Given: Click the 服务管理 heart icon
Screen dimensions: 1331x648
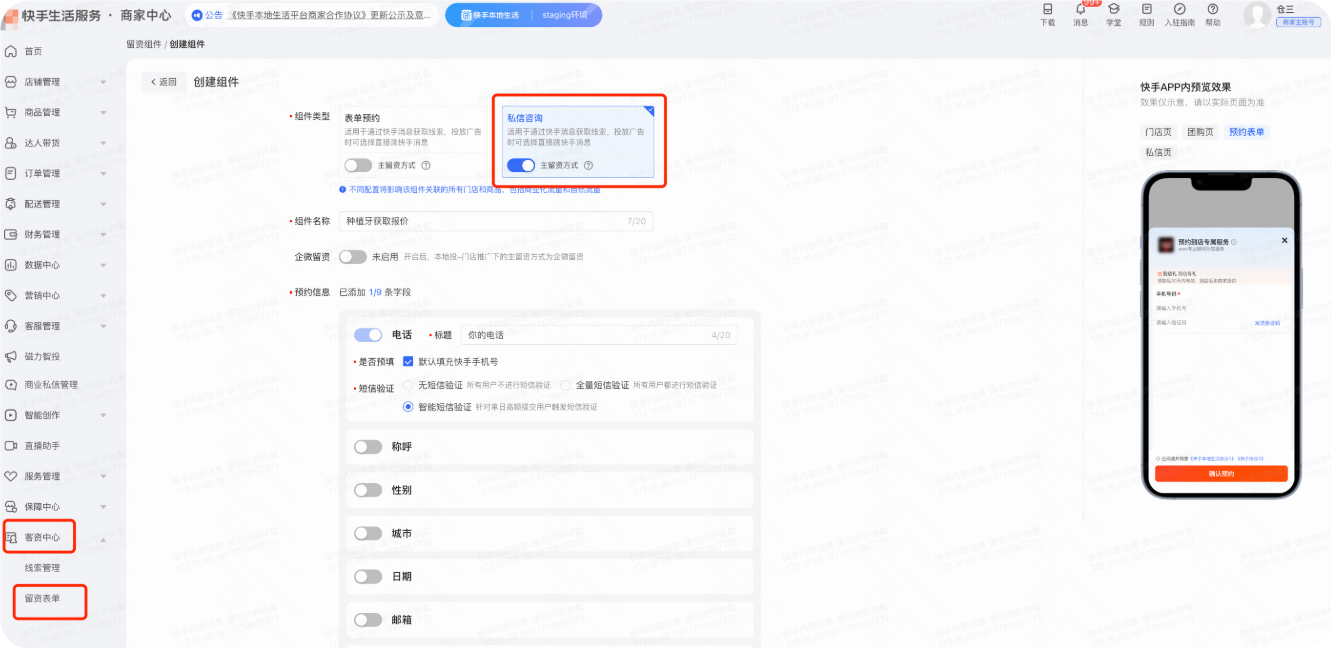Looking at the screenshot, I should 11,476.
